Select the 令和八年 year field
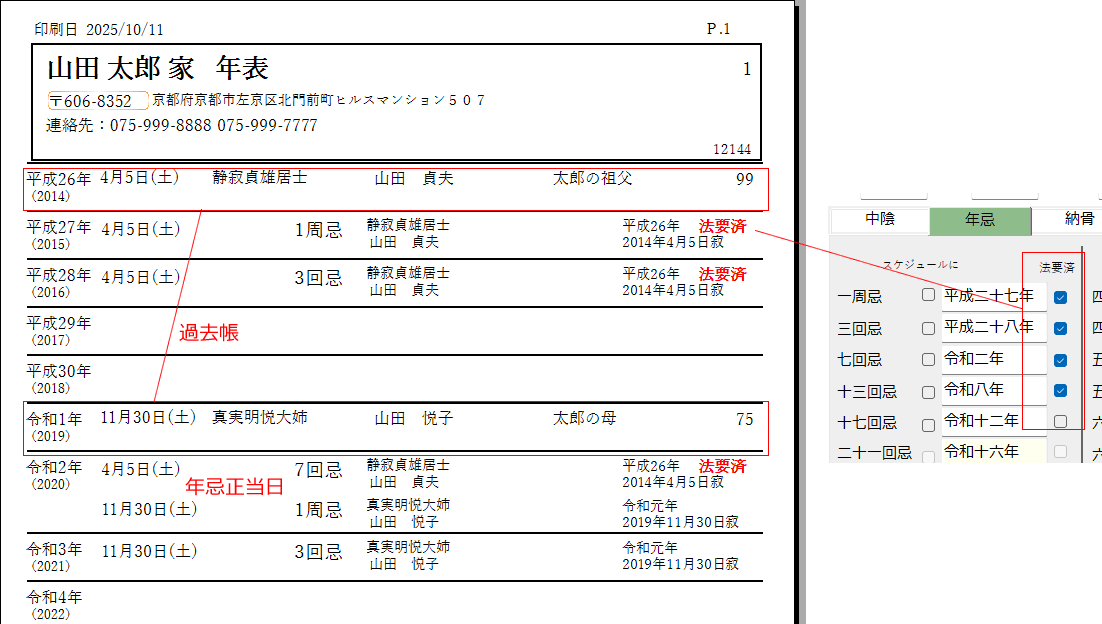The width and height of the screenshot is (1102, 624). pos(993,390)
